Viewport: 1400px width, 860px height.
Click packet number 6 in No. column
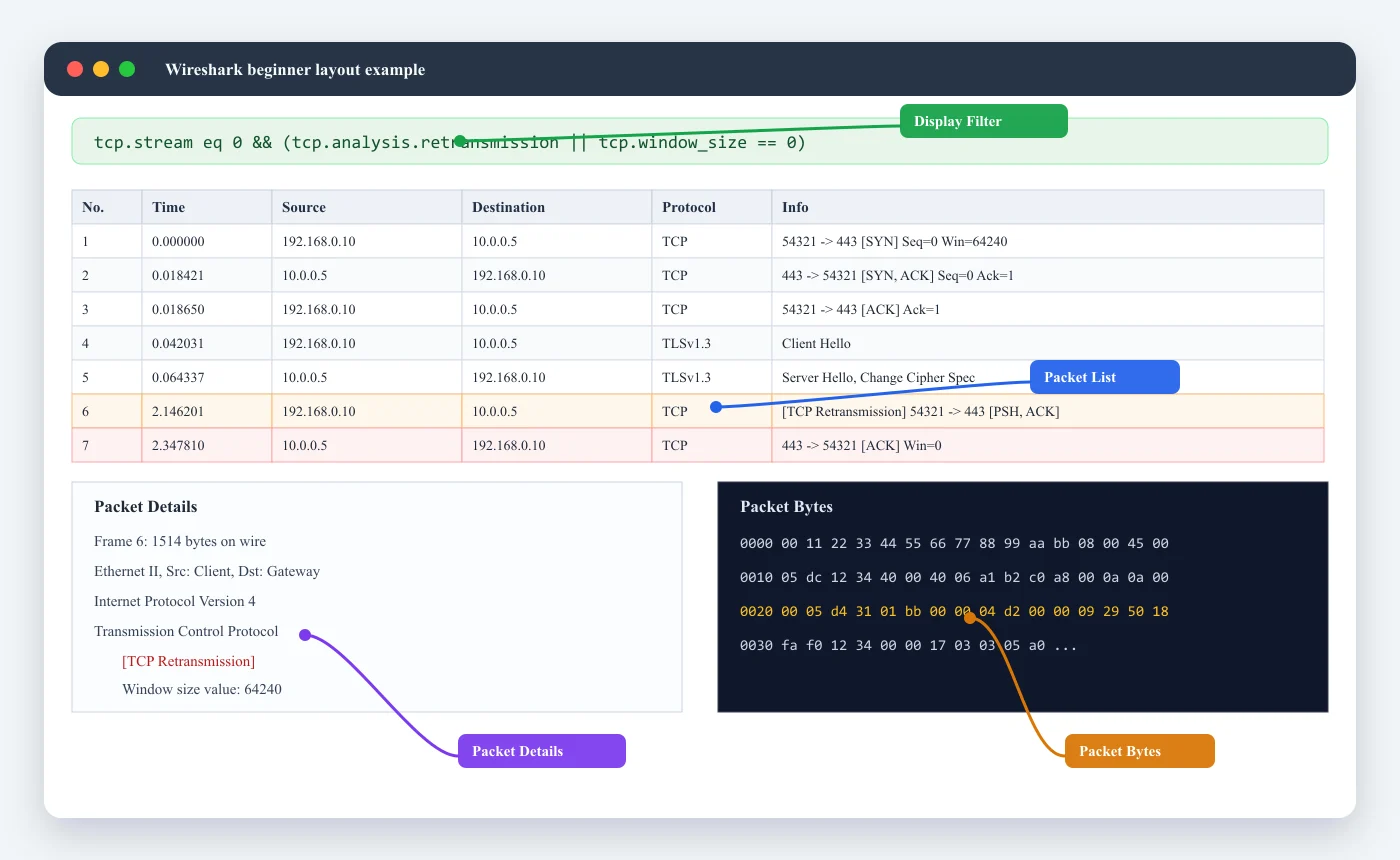point(86,411)
